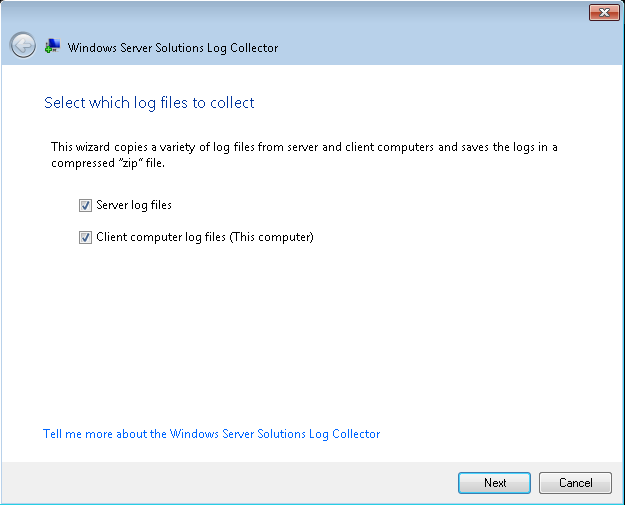Click the 'Server log files' label text
Image resolution: width=625 pixels, height=505 pixels.
(134, 206)
